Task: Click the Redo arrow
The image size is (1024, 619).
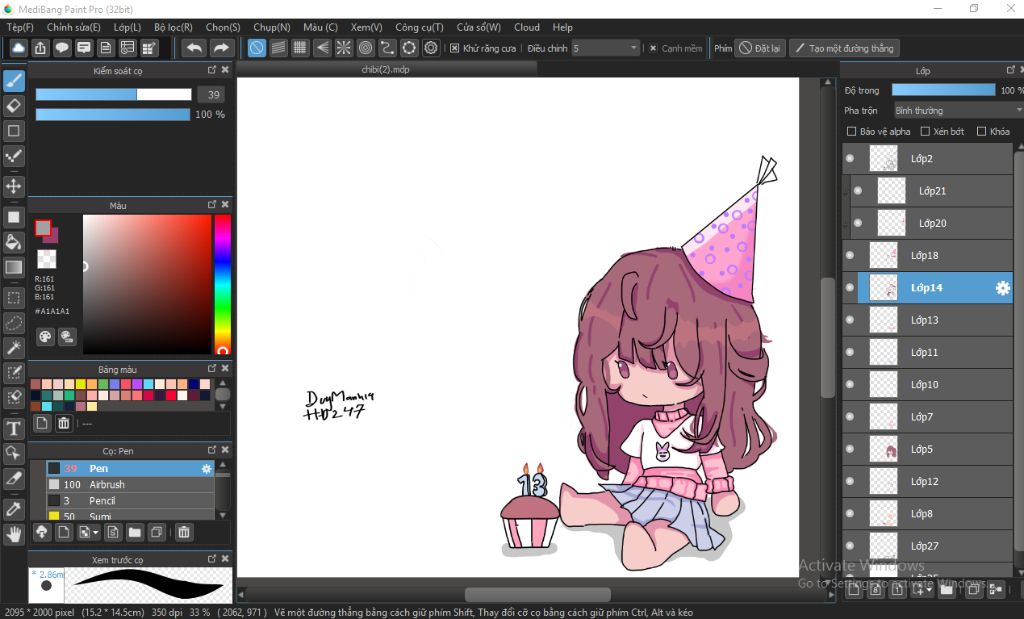Action: [221, 48]
